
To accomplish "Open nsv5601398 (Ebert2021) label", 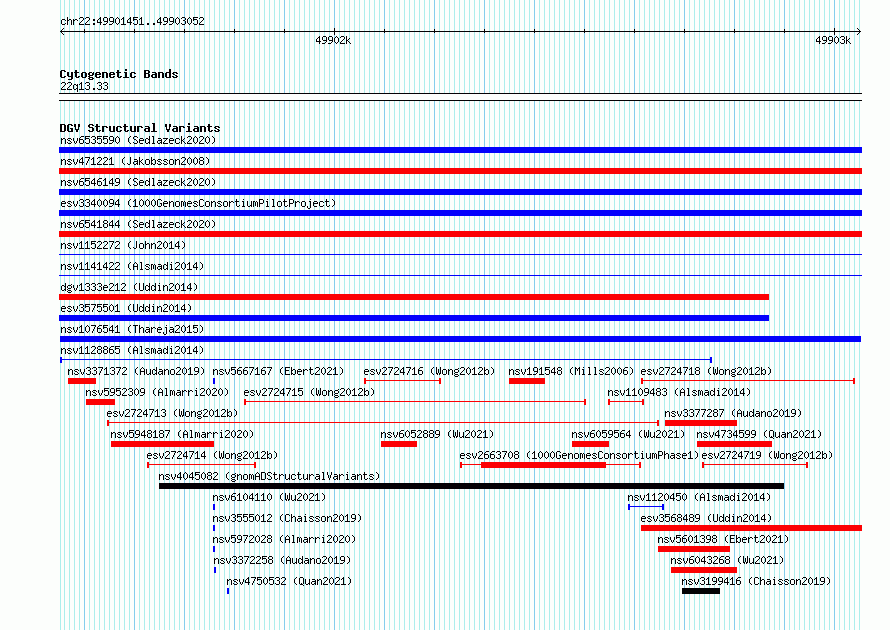I will (x=723, y=539).
